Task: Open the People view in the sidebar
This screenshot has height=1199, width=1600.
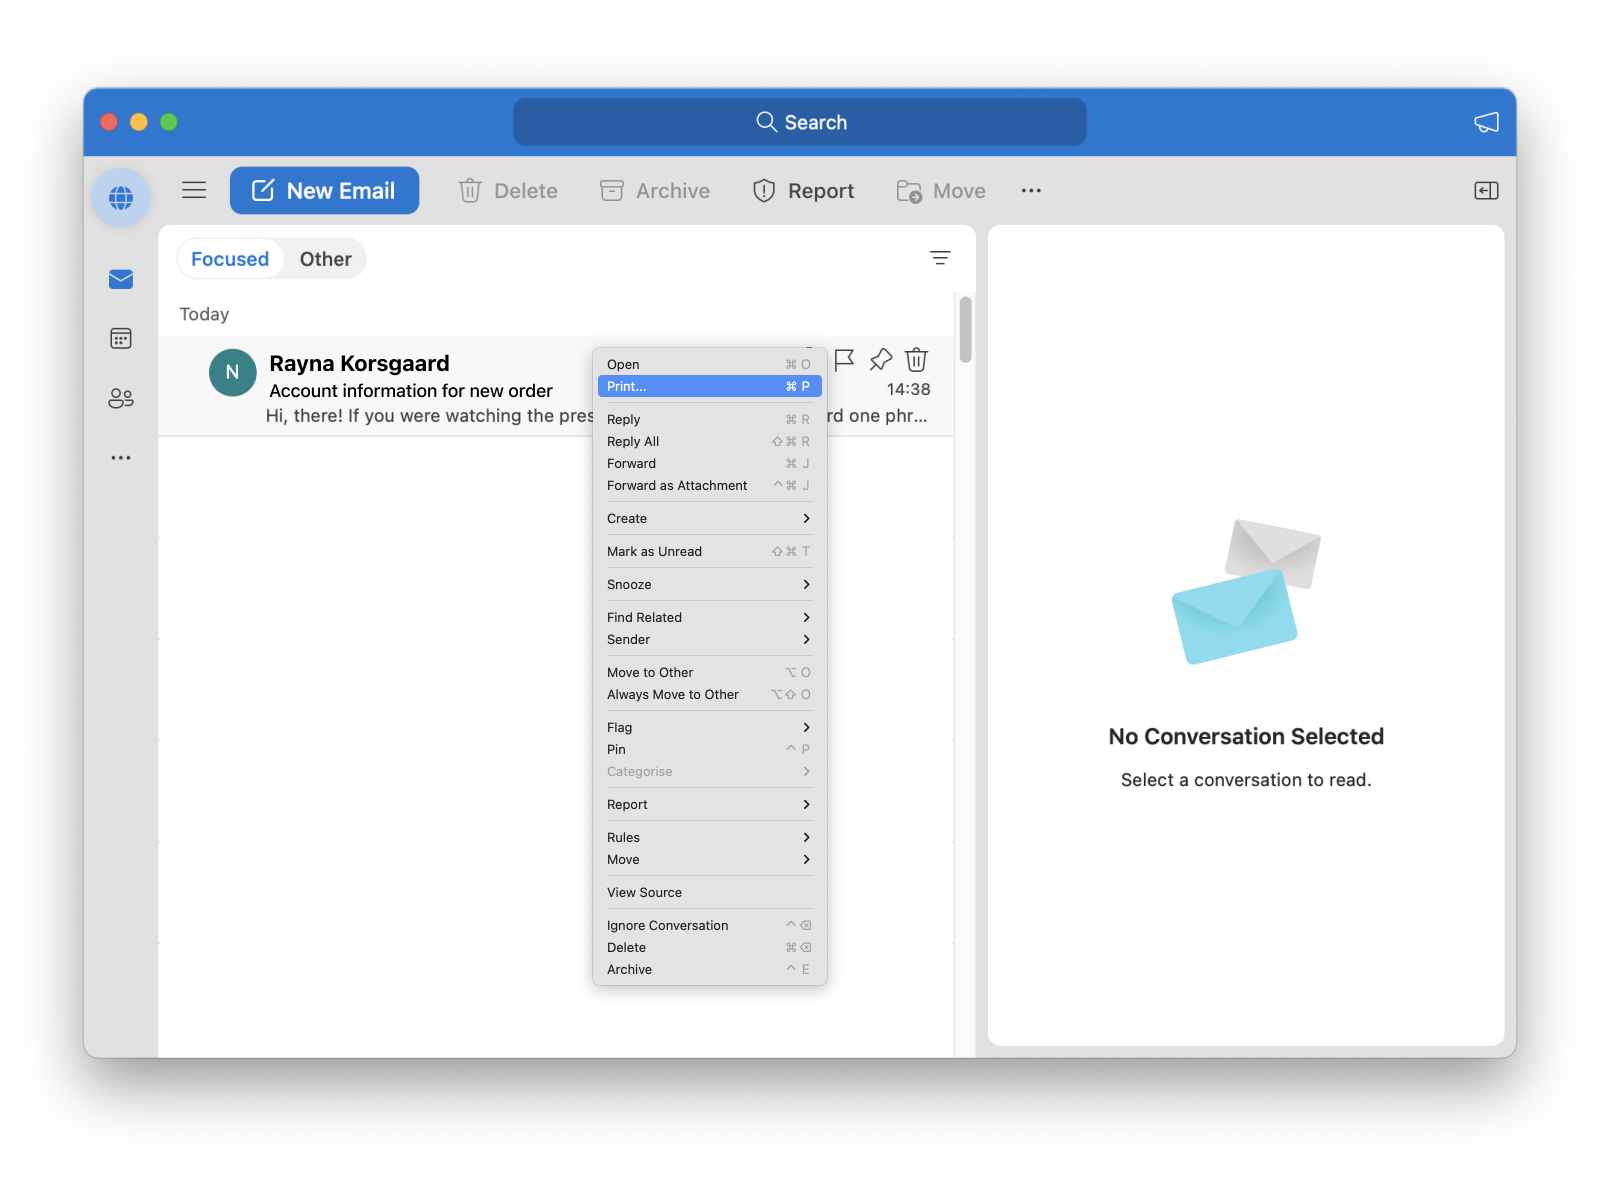Action: (120, 397)
